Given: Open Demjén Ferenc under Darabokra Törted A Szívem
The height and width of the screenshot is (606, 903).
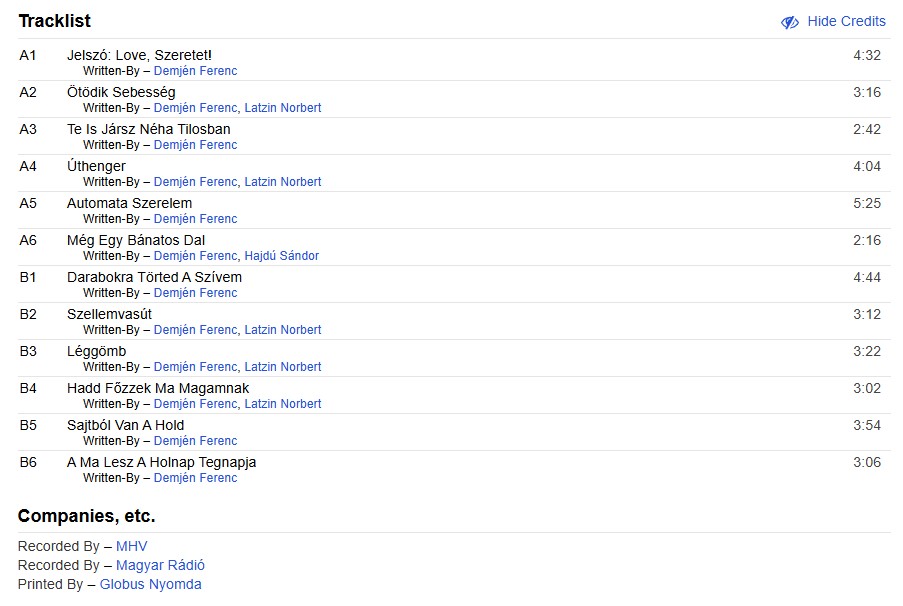Looking at the screenshot, I should point(195,293).
